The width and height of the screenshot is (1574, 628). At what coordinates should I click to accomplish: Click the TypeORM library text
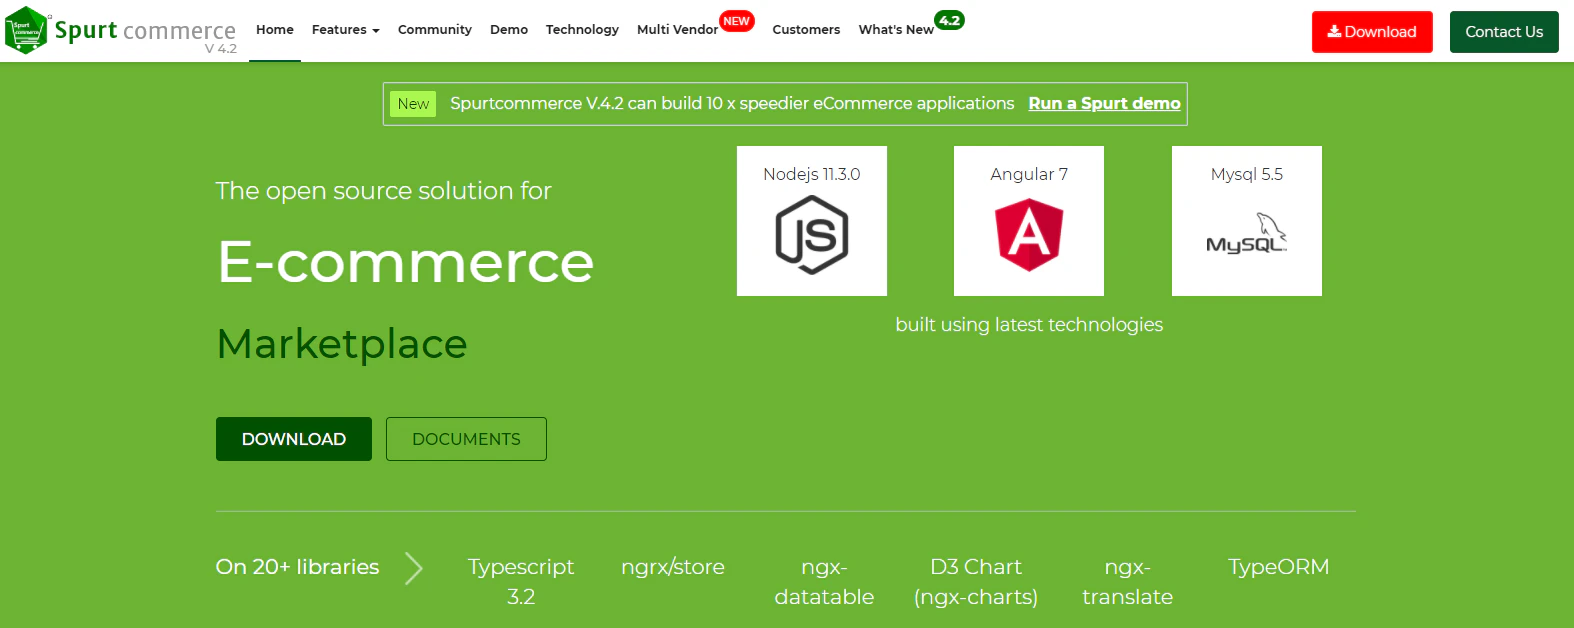1279,567
